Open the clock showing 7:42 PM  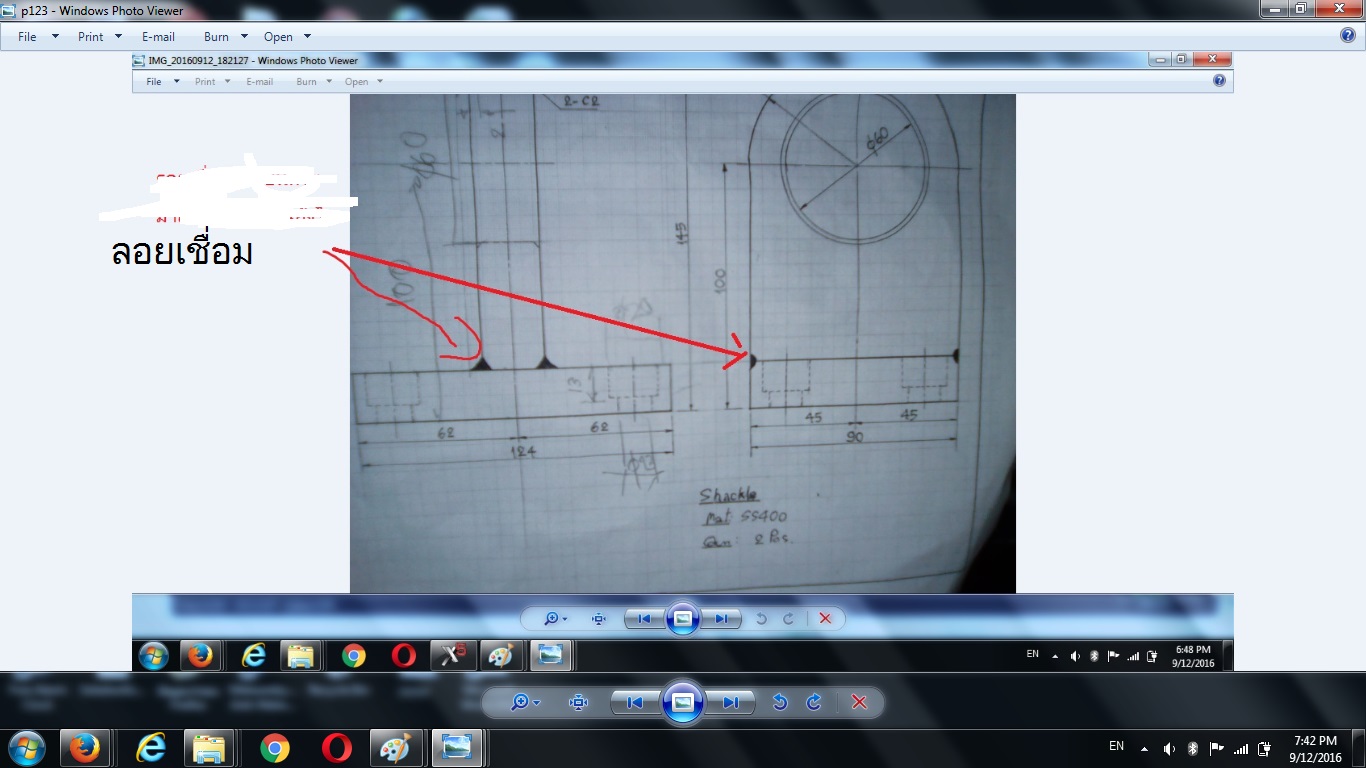(x=1315, y=749)
